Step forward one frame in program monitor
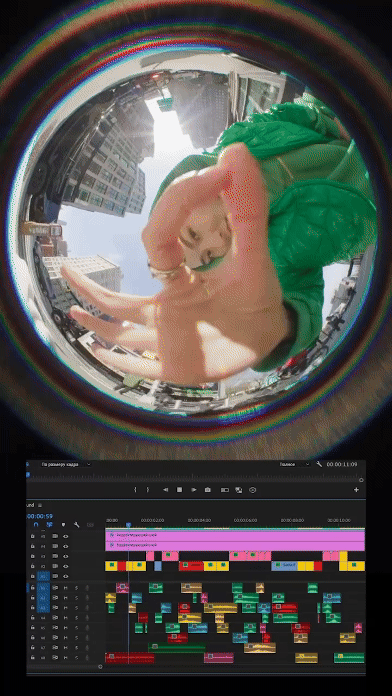The height and width of the screenshot is (696, 392). pyautogui.click(x=194, y=490)
